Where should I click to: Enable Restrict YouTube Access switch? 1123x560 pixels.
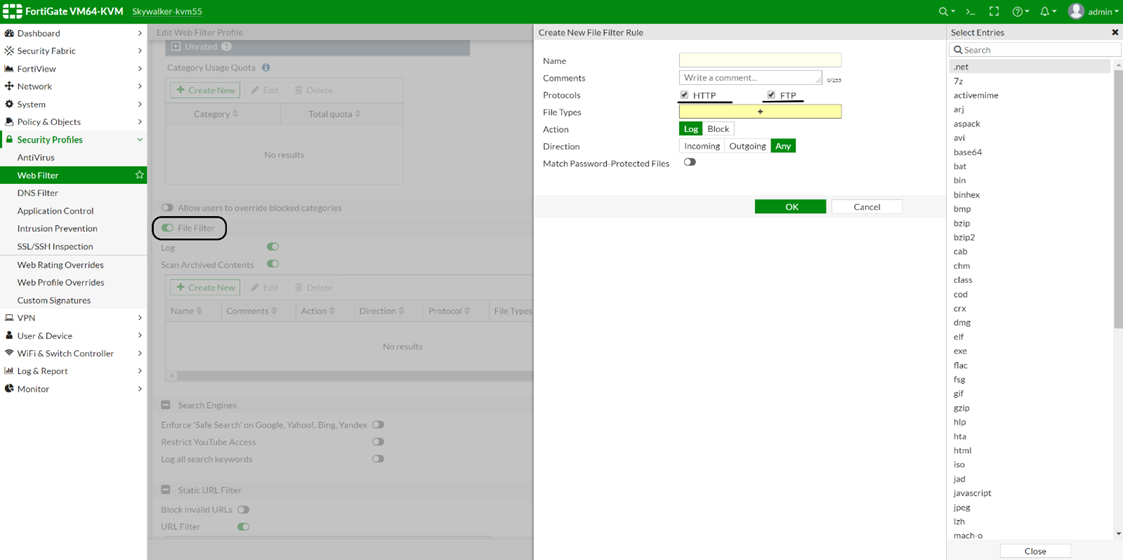click(x=378, y=442)
